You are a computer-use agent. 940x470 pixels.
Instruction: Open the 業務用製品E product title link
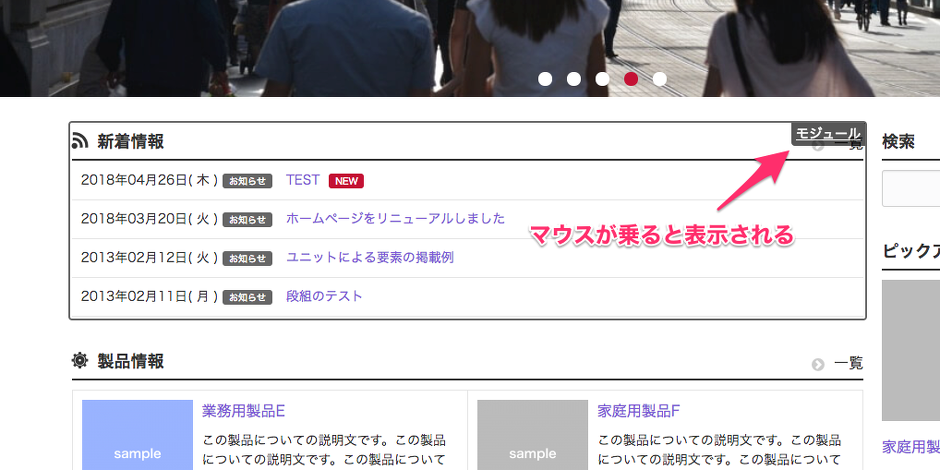pos(243,411)
